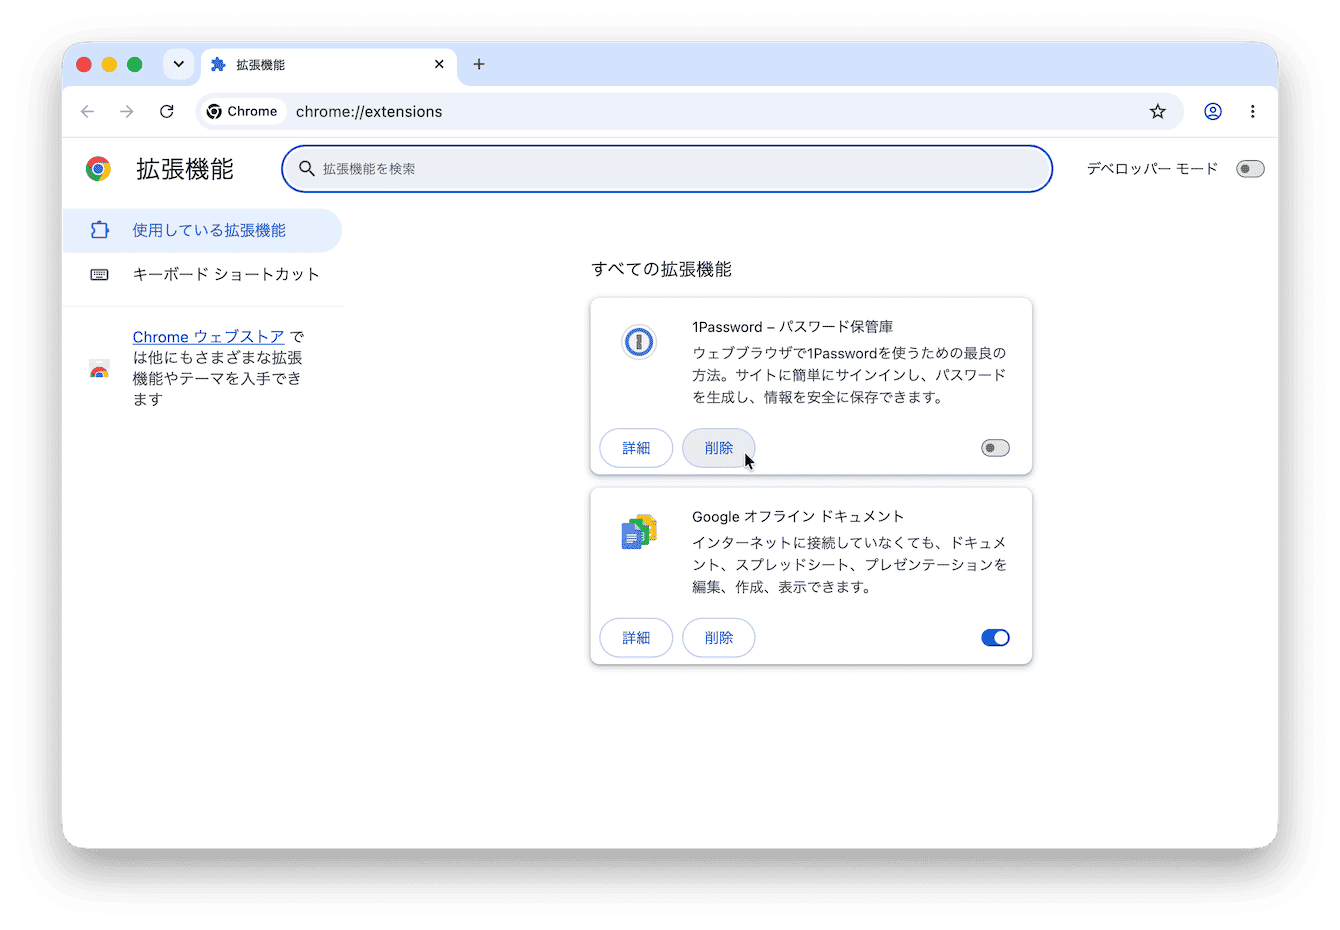This screenshot has height=930, width=1340.
Task: Expand the tab search dropdown arrow
Action: click(178, 64)
